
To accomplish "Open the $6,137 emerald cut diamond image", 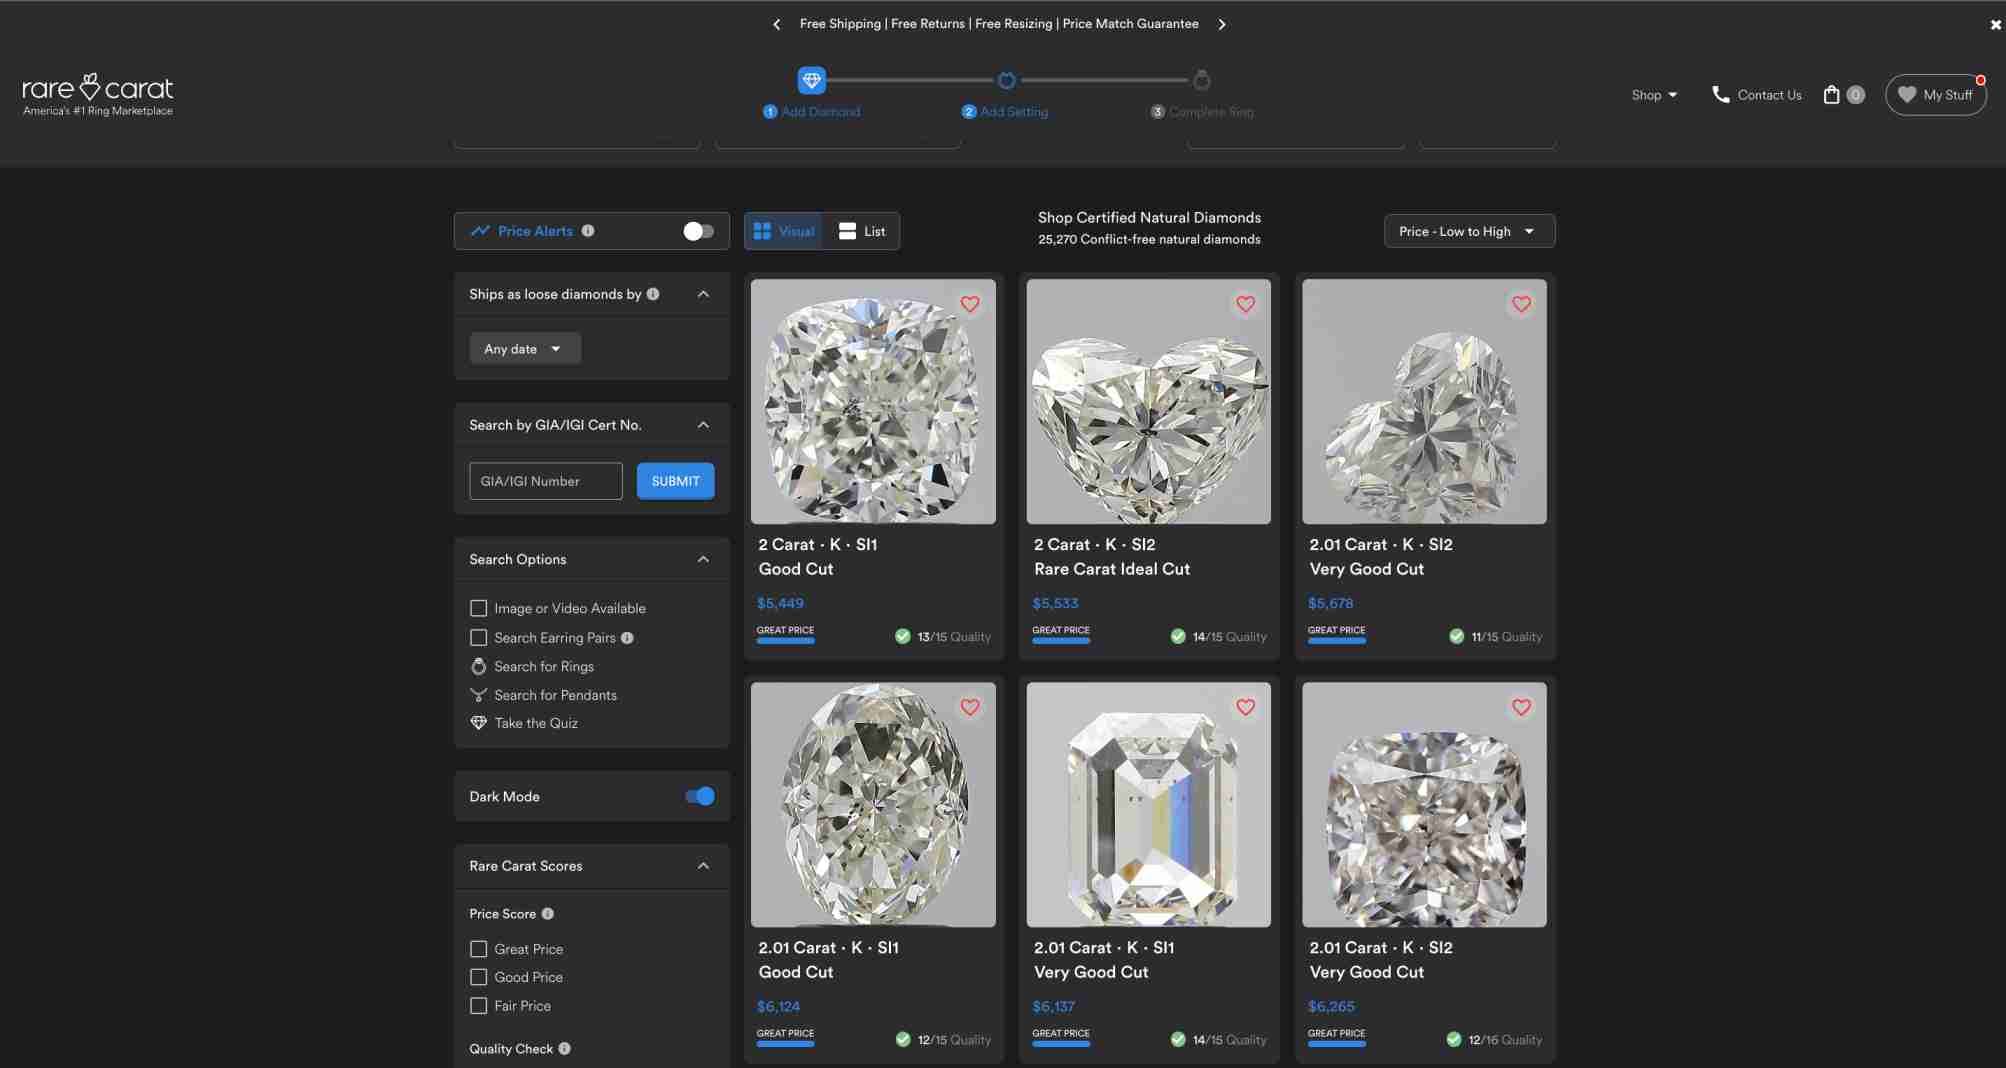I will tap(1148, 804).
